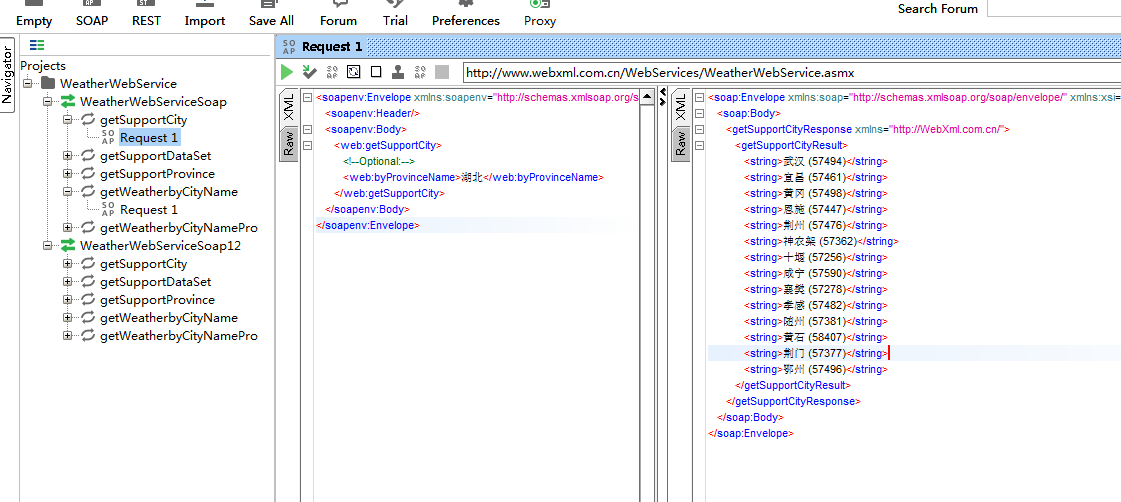Viewport: 1121px width, 502px height.
Task: Click the response line containing 57362
Action: point(821,241)
